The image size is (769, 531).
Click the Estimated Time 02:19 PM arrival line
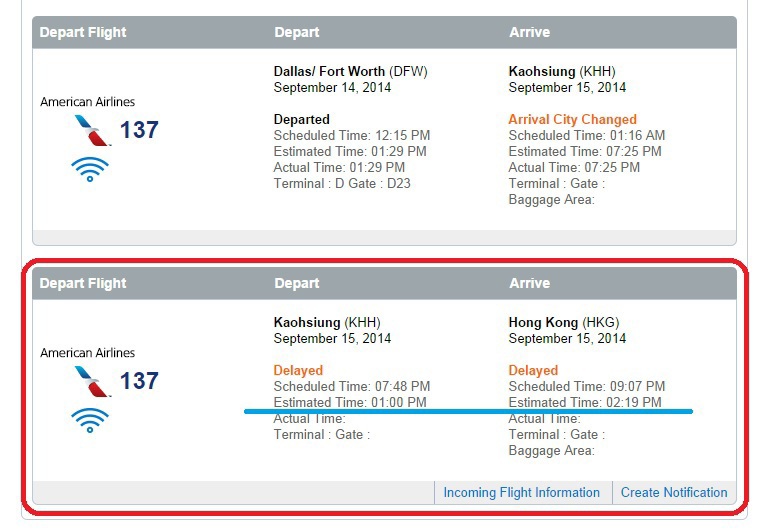[x=585, y=402]
